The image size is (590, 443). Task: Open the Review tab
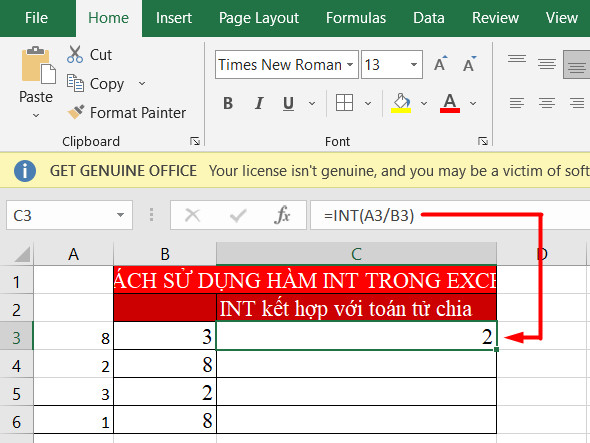point(495,18)
